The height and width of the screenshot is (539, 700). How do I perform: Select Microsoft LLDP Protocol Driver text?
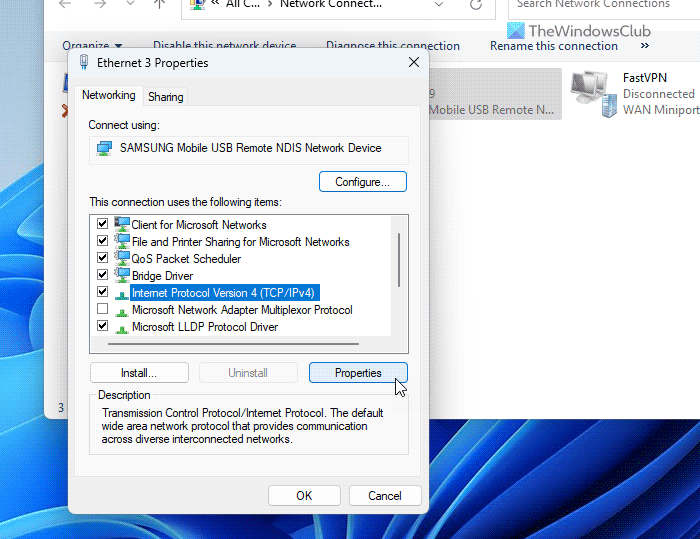(x=205, y=327)
